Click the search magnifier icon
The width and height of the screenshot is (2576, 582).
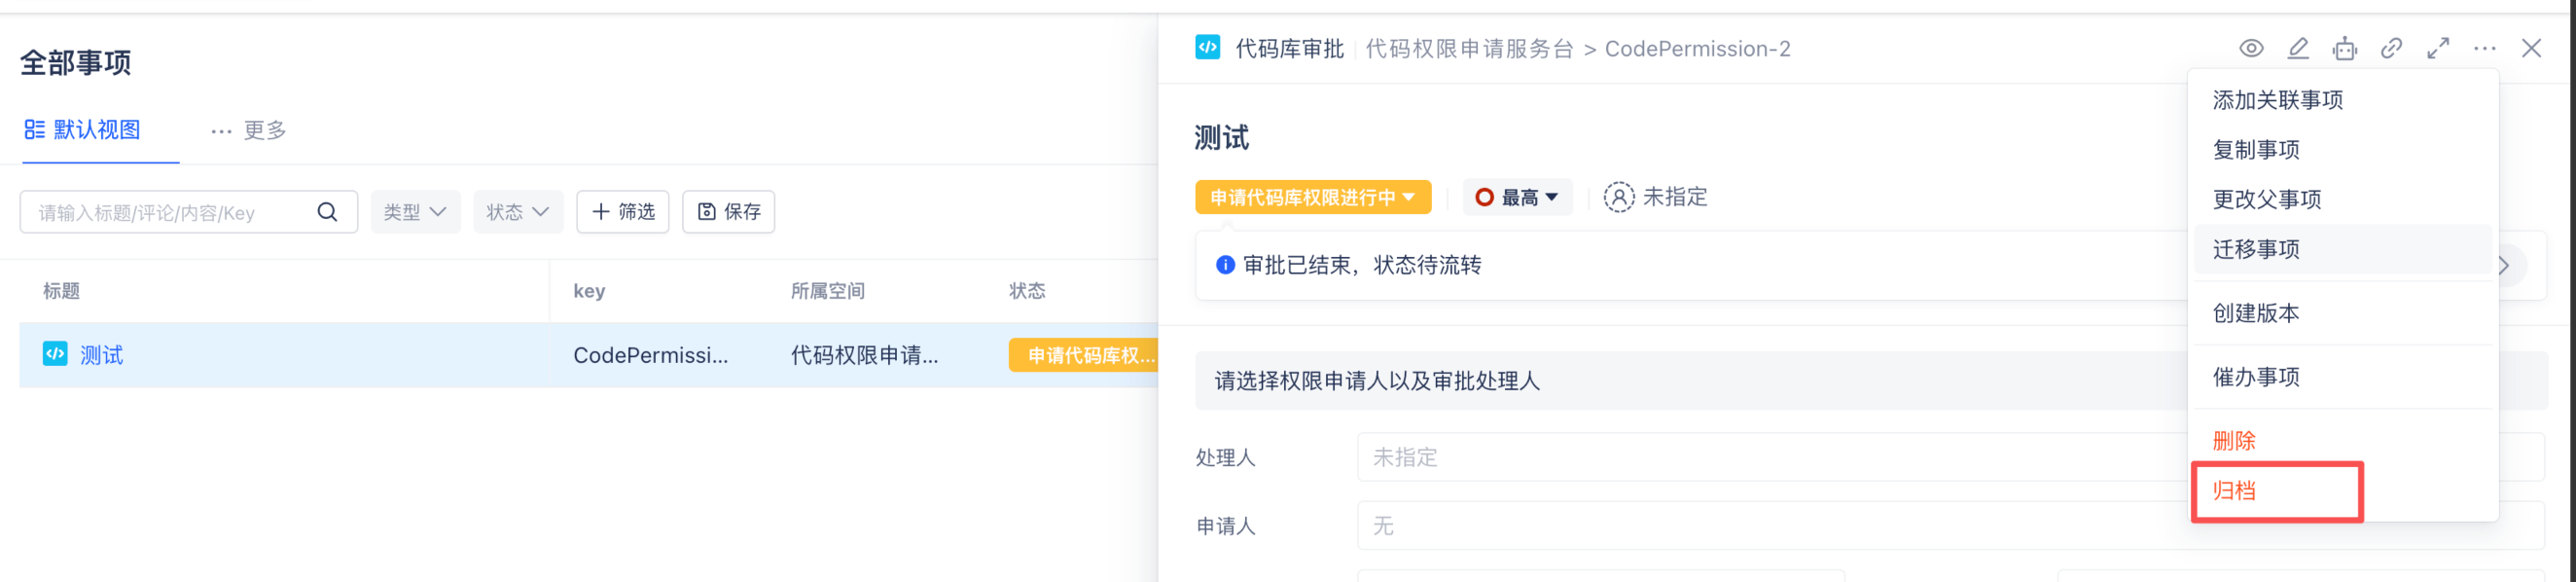(x=327, y=212)
